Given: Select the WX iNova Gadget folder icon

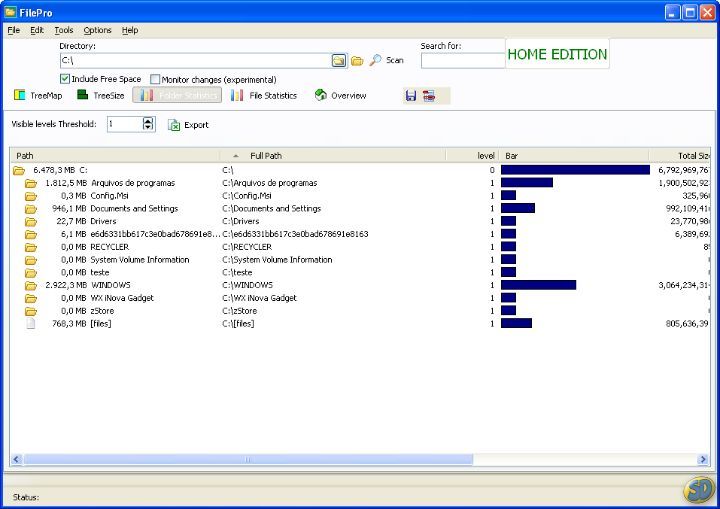Looking at the screenshot, I should tap(31, 298).
